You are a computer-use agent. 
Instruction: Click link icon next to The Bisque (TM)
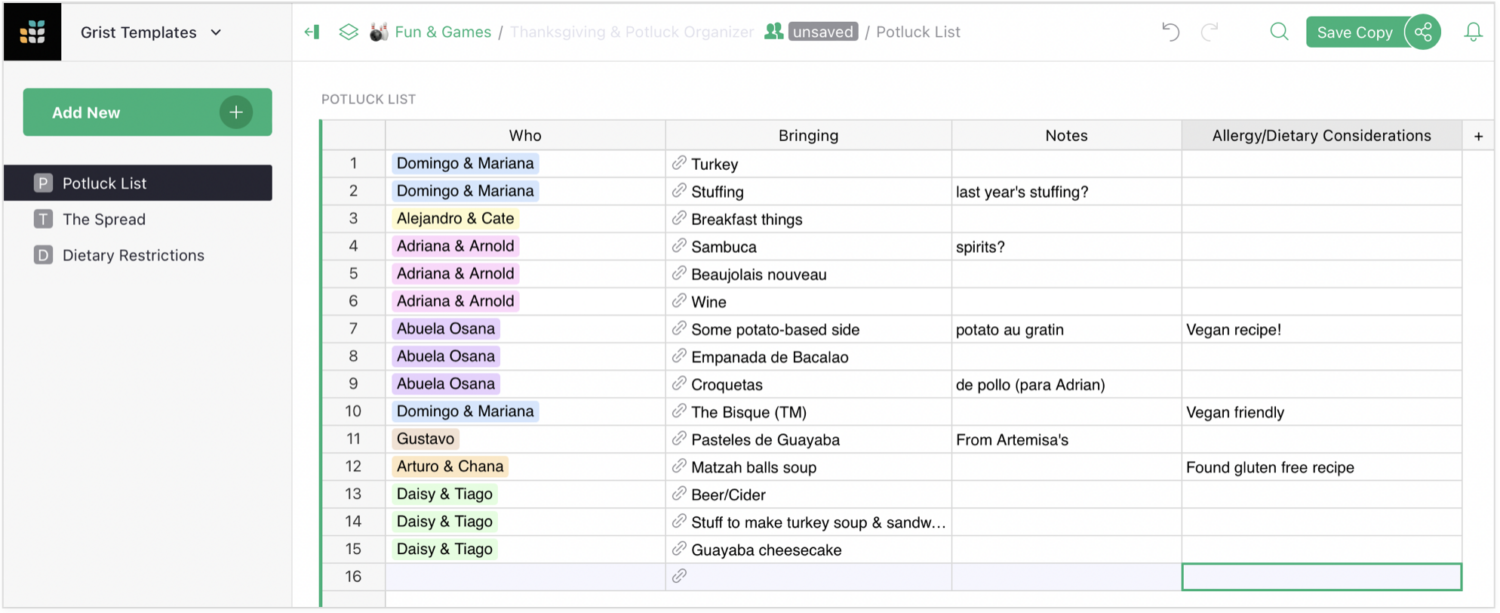pyautogui.click(x=679, y=411)
